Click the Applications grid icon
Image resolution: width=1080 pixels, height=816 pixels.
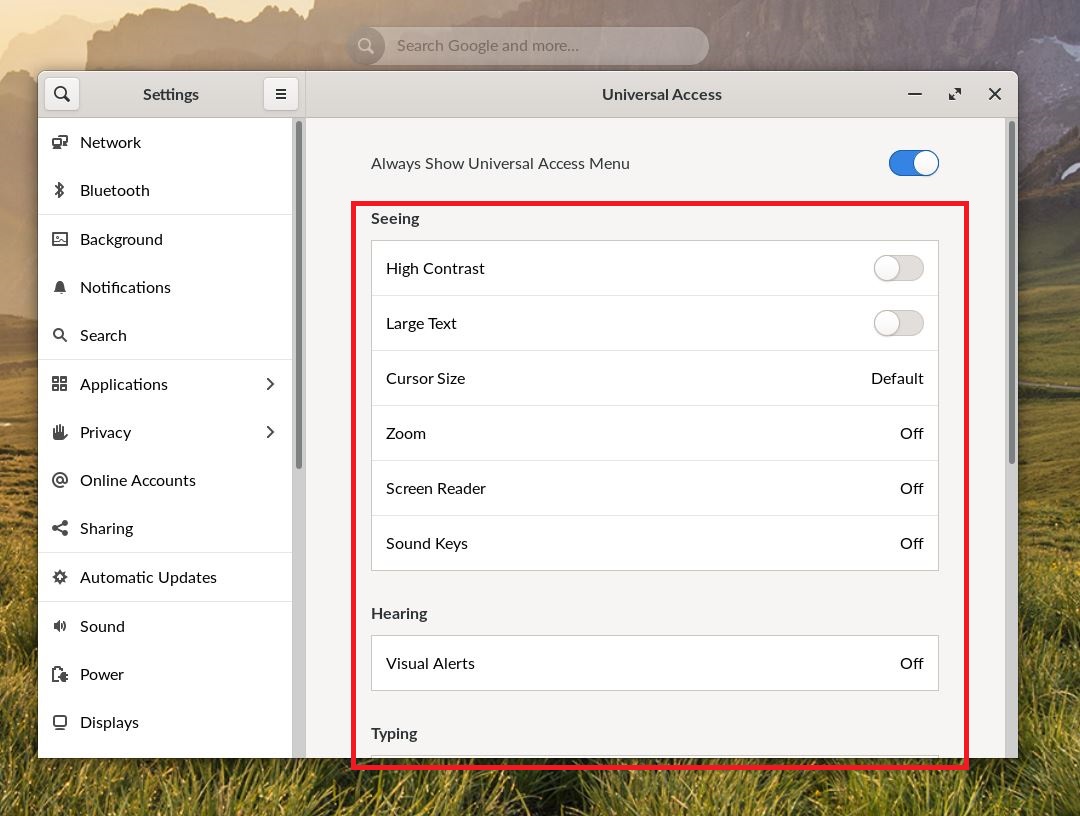(x=60, y=384)
